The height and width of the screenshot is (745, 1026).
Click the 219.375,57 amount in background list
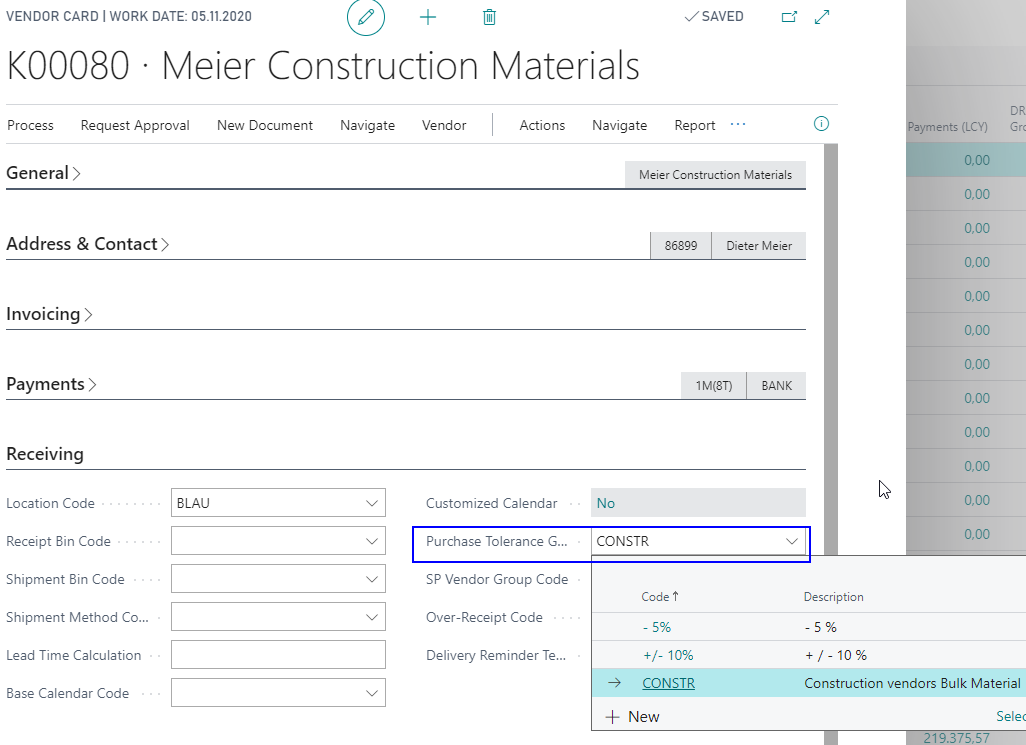[956, 738]
